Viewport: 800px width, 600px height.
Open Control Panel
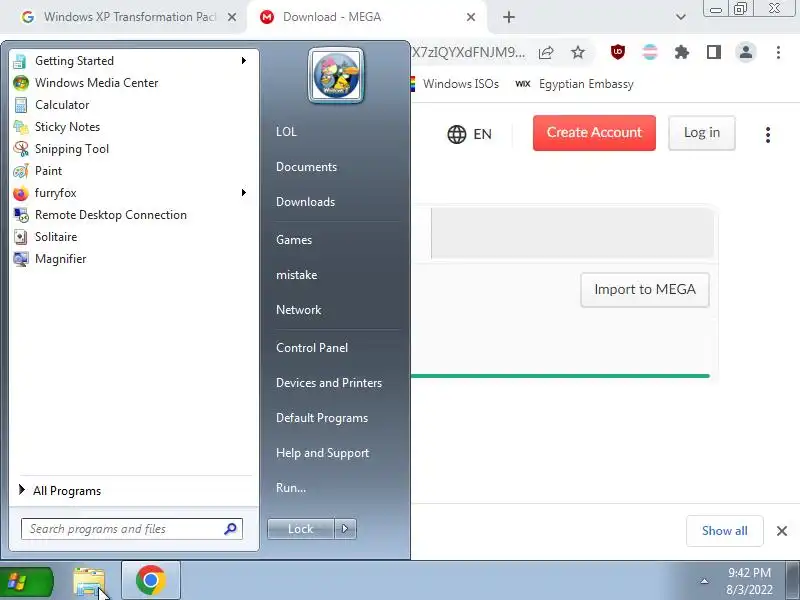312,348
